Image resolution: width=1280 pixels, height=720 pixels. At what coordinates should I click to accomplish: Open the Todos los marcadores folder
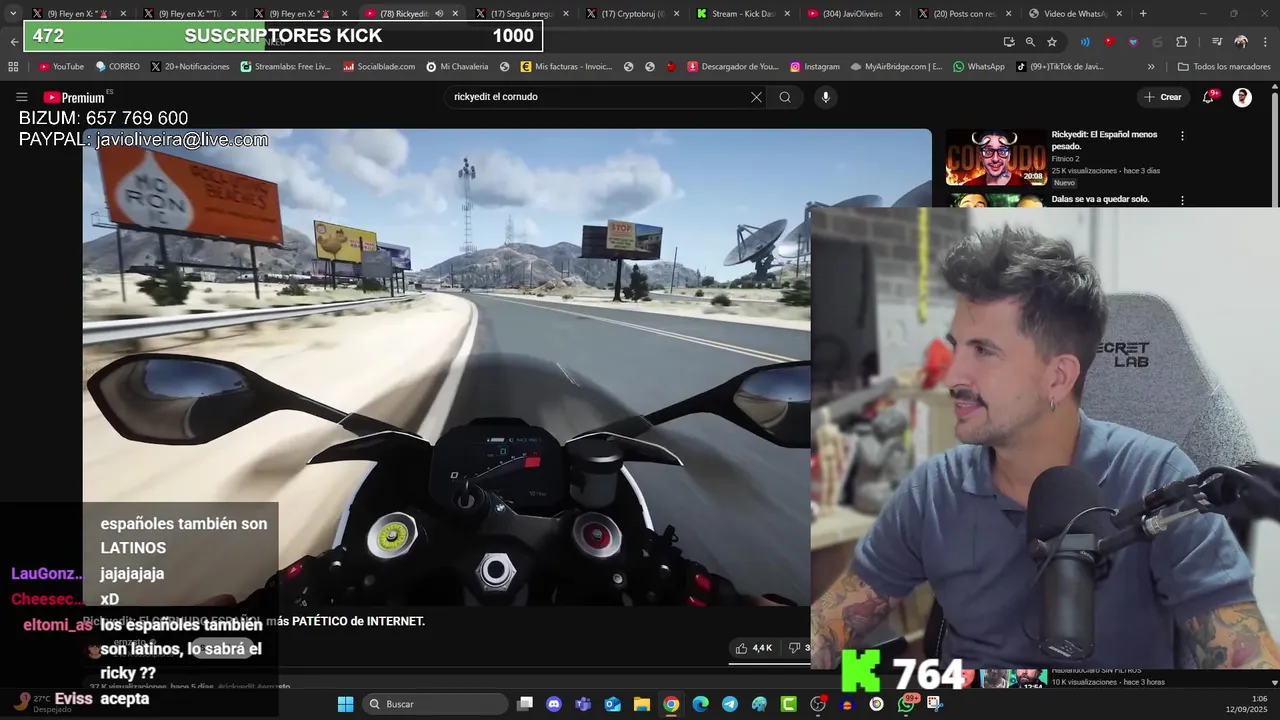click(x=1224, y=66)
